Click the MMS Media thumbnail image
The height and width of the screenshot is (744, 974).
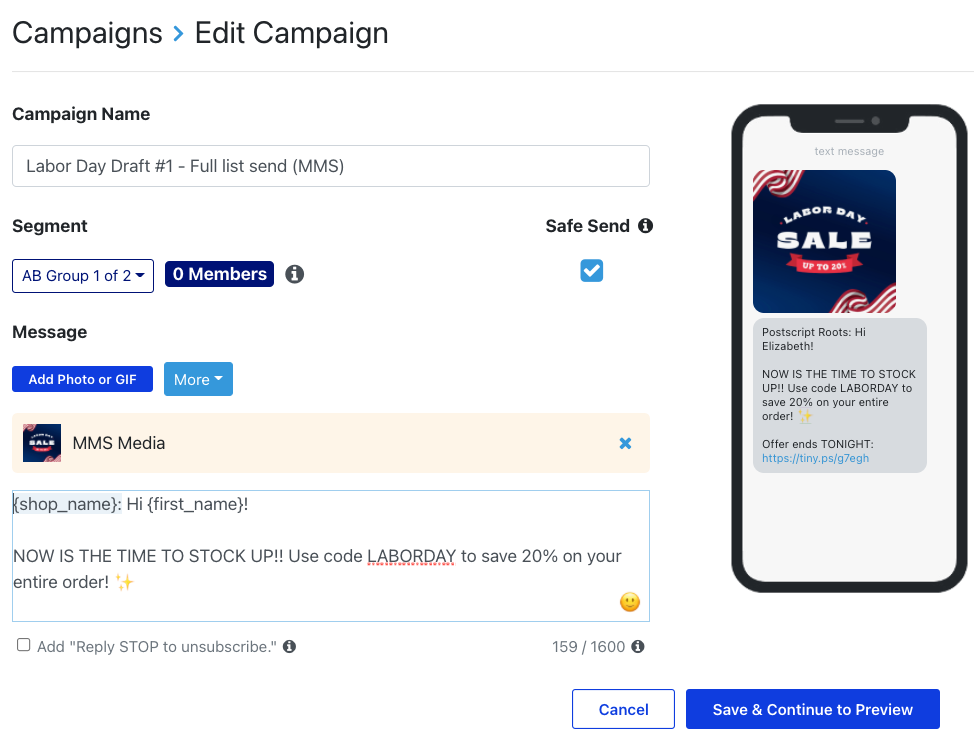42,443
